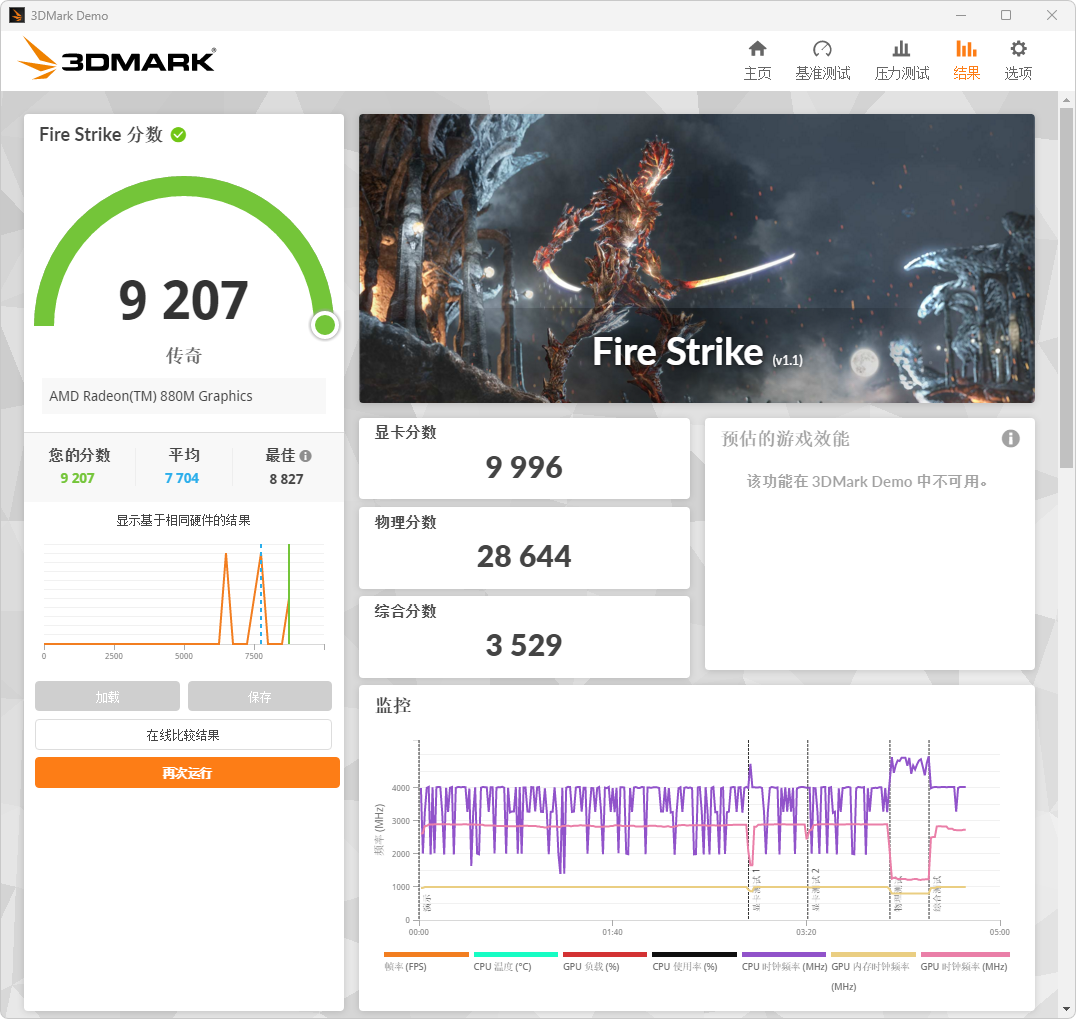Click info icon beside 最佳 score
Screen dimensions: 1076x1019
(x=306, y=456)
